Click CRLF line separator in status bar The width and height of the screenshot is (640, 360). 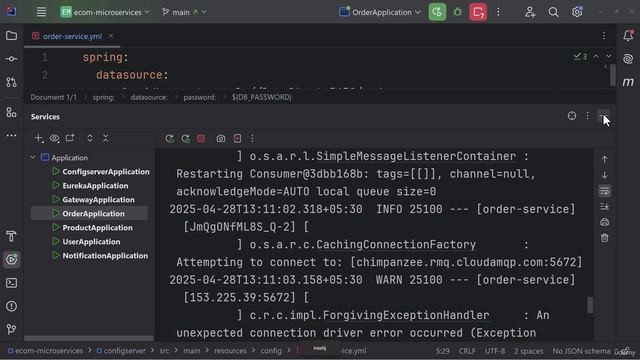[x=467, y=351]
